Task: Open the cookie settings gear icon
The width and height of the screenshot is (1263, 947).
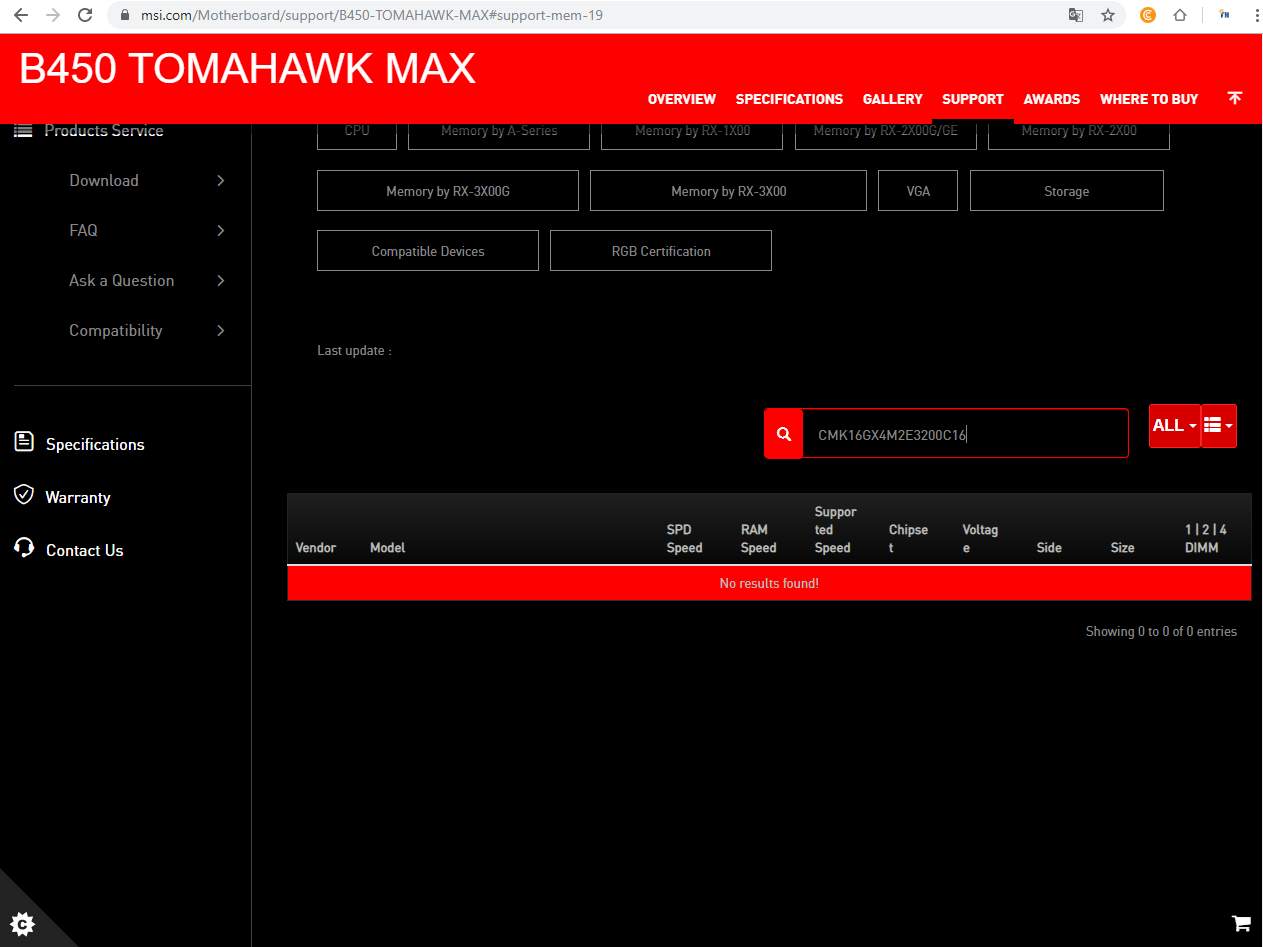Action: 21,923
